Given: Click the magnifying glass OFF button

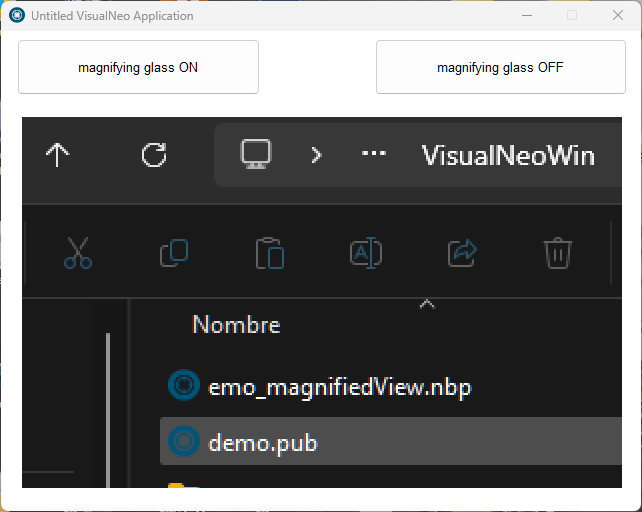Looking at the screenshot, I should coord(501,67).
